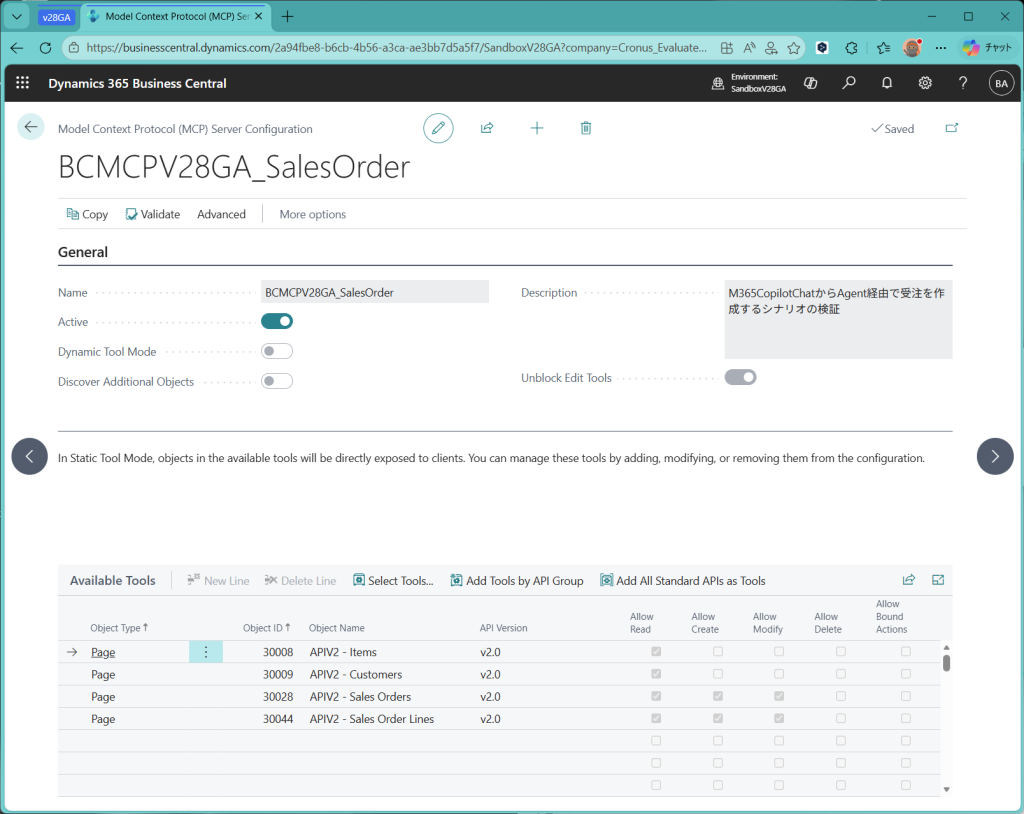This screenshot has width=1024, height=814.
Task: Enable Discover Additional Objects toggle
Action: tap(277, 381)
